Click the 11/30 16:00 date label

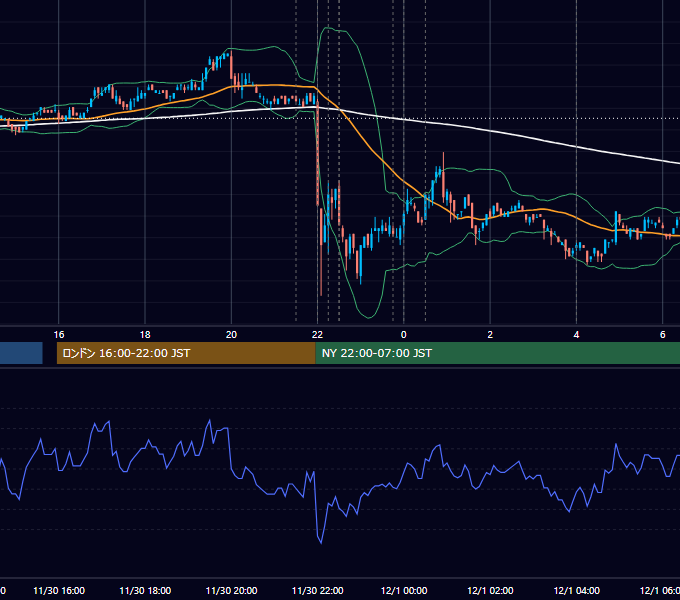tap(59, 590)
